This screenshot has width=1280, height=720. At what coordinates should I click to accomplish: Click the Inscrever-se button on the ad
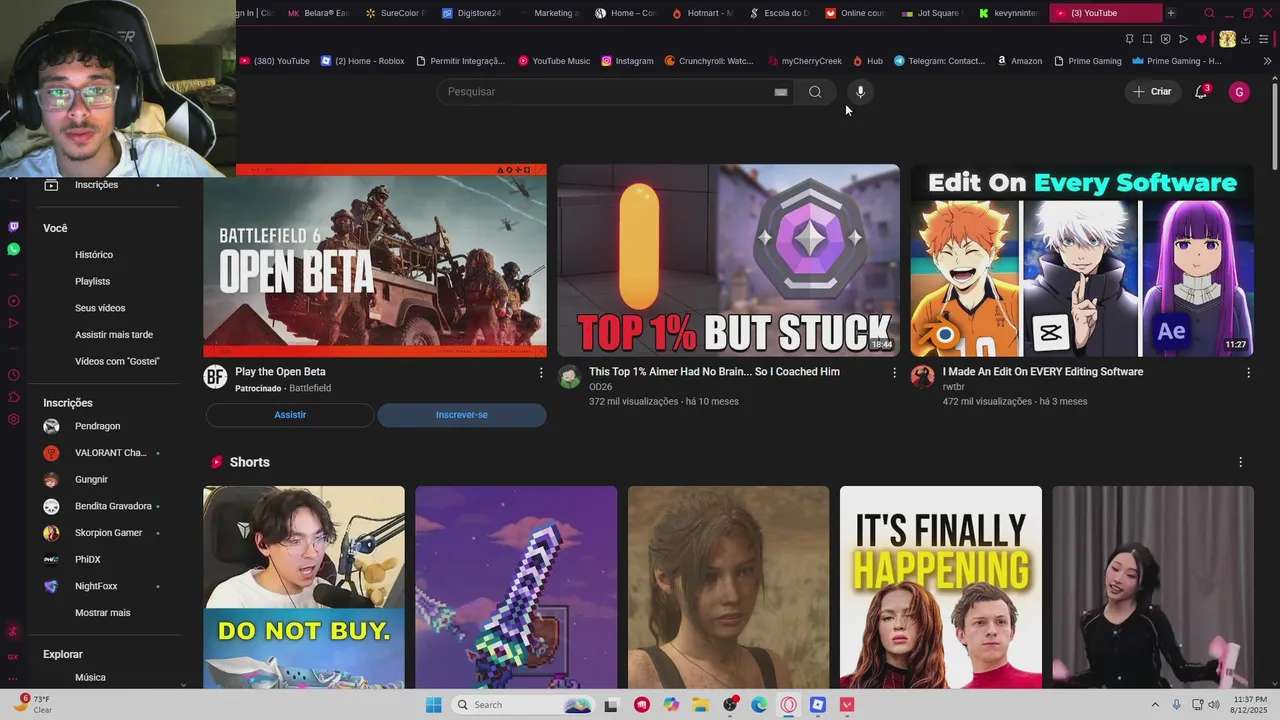coord(462,415)
